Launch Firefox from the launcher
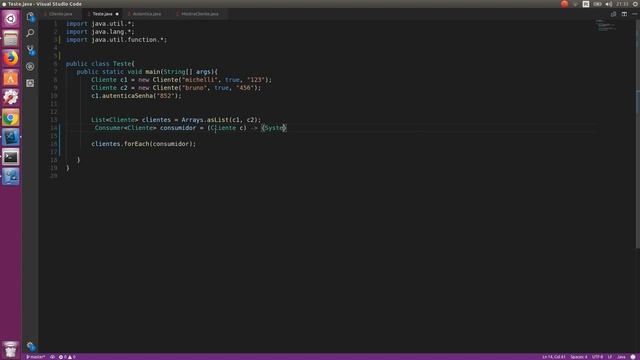 tap(11, 58)
